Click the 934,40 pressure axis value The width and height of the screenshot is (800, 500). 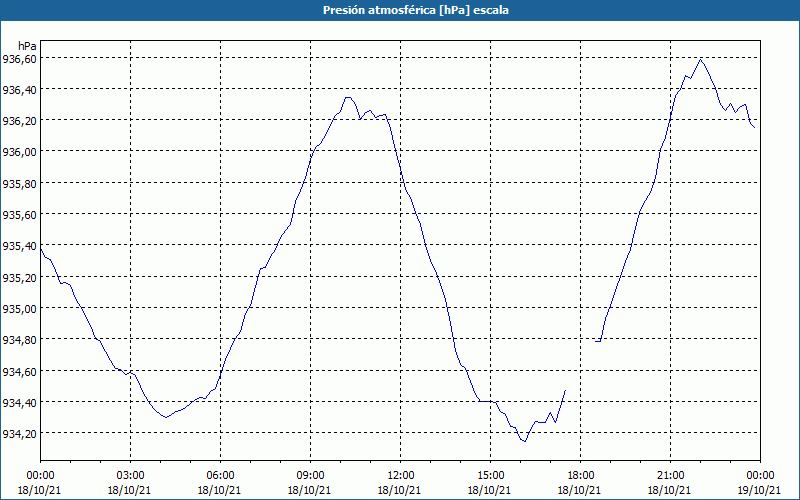(19, 403)
